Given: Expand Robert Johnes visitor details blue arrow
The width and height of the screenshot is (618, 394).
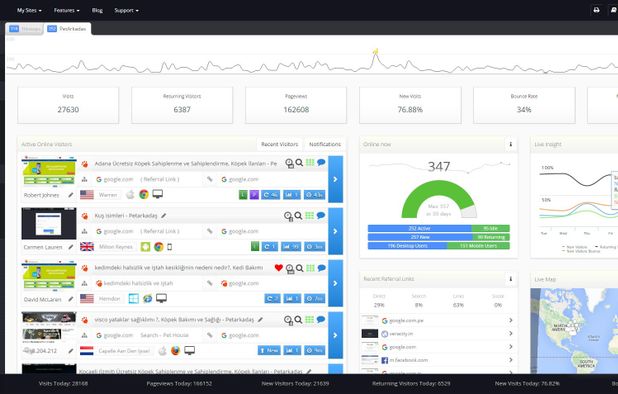Looking at the screenshot, I should tap(335, 179).
